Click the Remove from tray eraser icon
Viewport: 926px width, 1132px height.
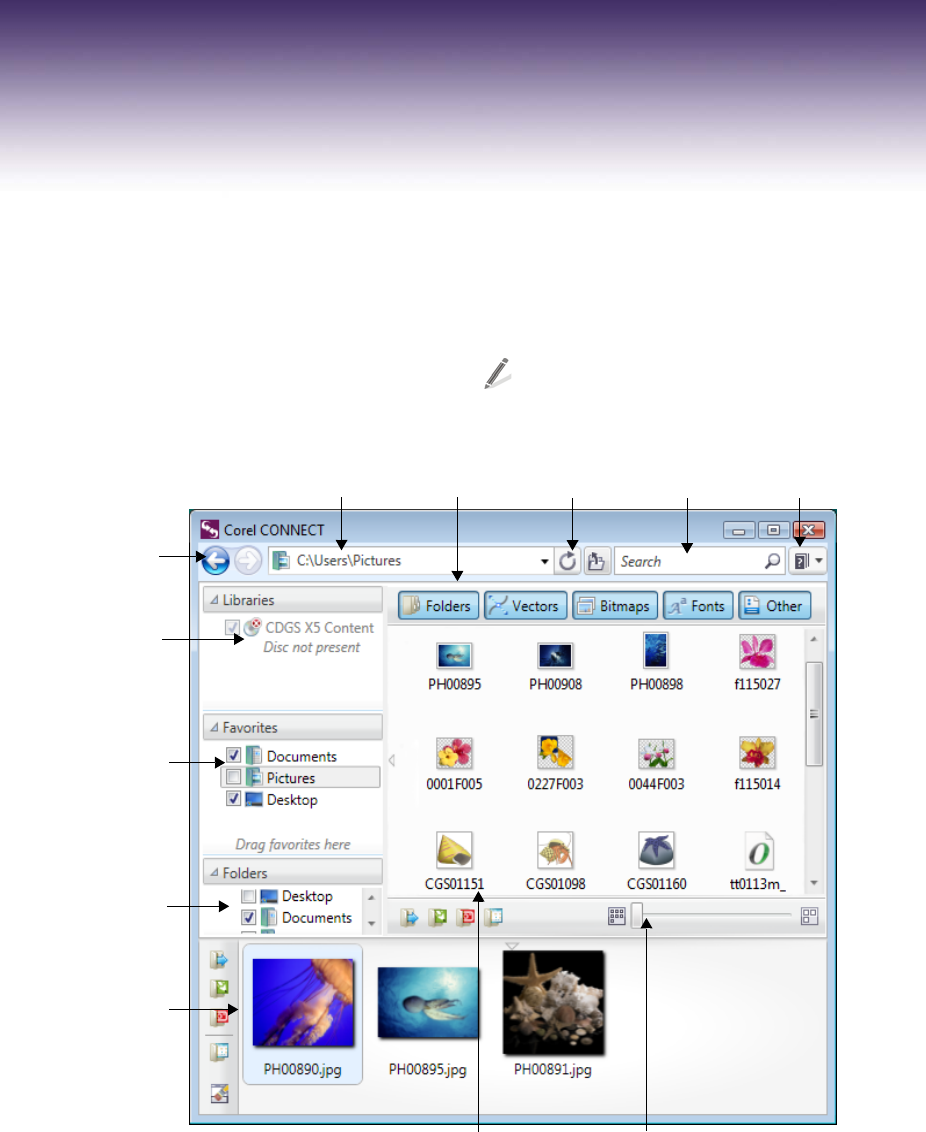click(x=219, y=1093)
